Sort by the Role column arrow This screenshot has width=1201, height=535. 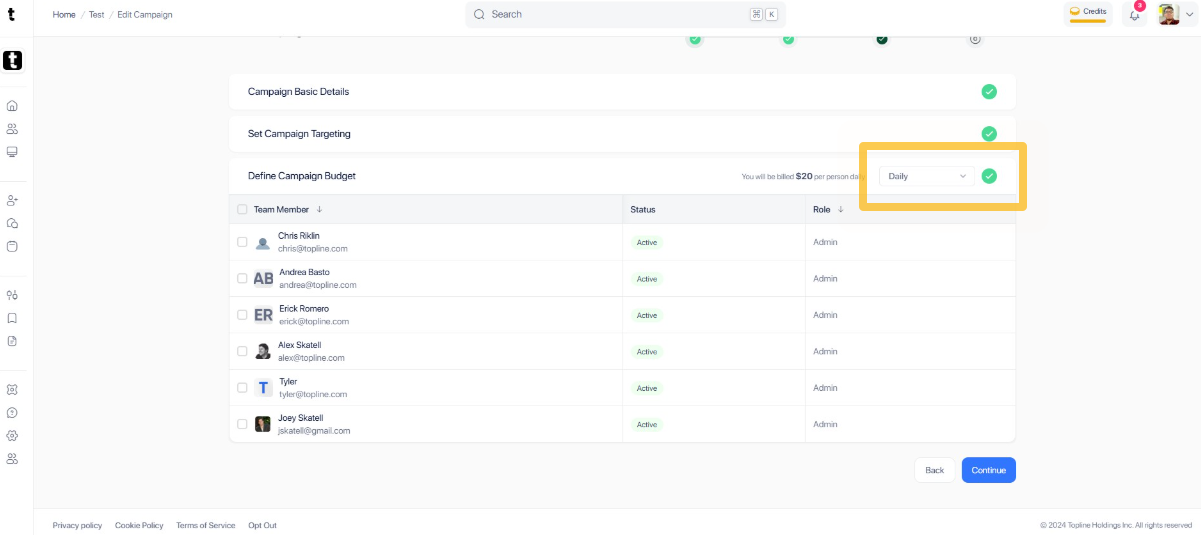(840, 209)
